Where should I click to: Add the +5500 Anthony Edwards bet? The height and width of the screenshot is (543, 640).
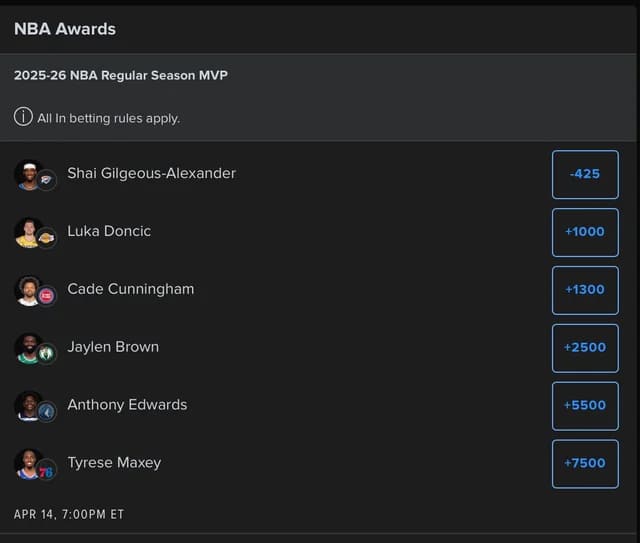pos(585,406)
